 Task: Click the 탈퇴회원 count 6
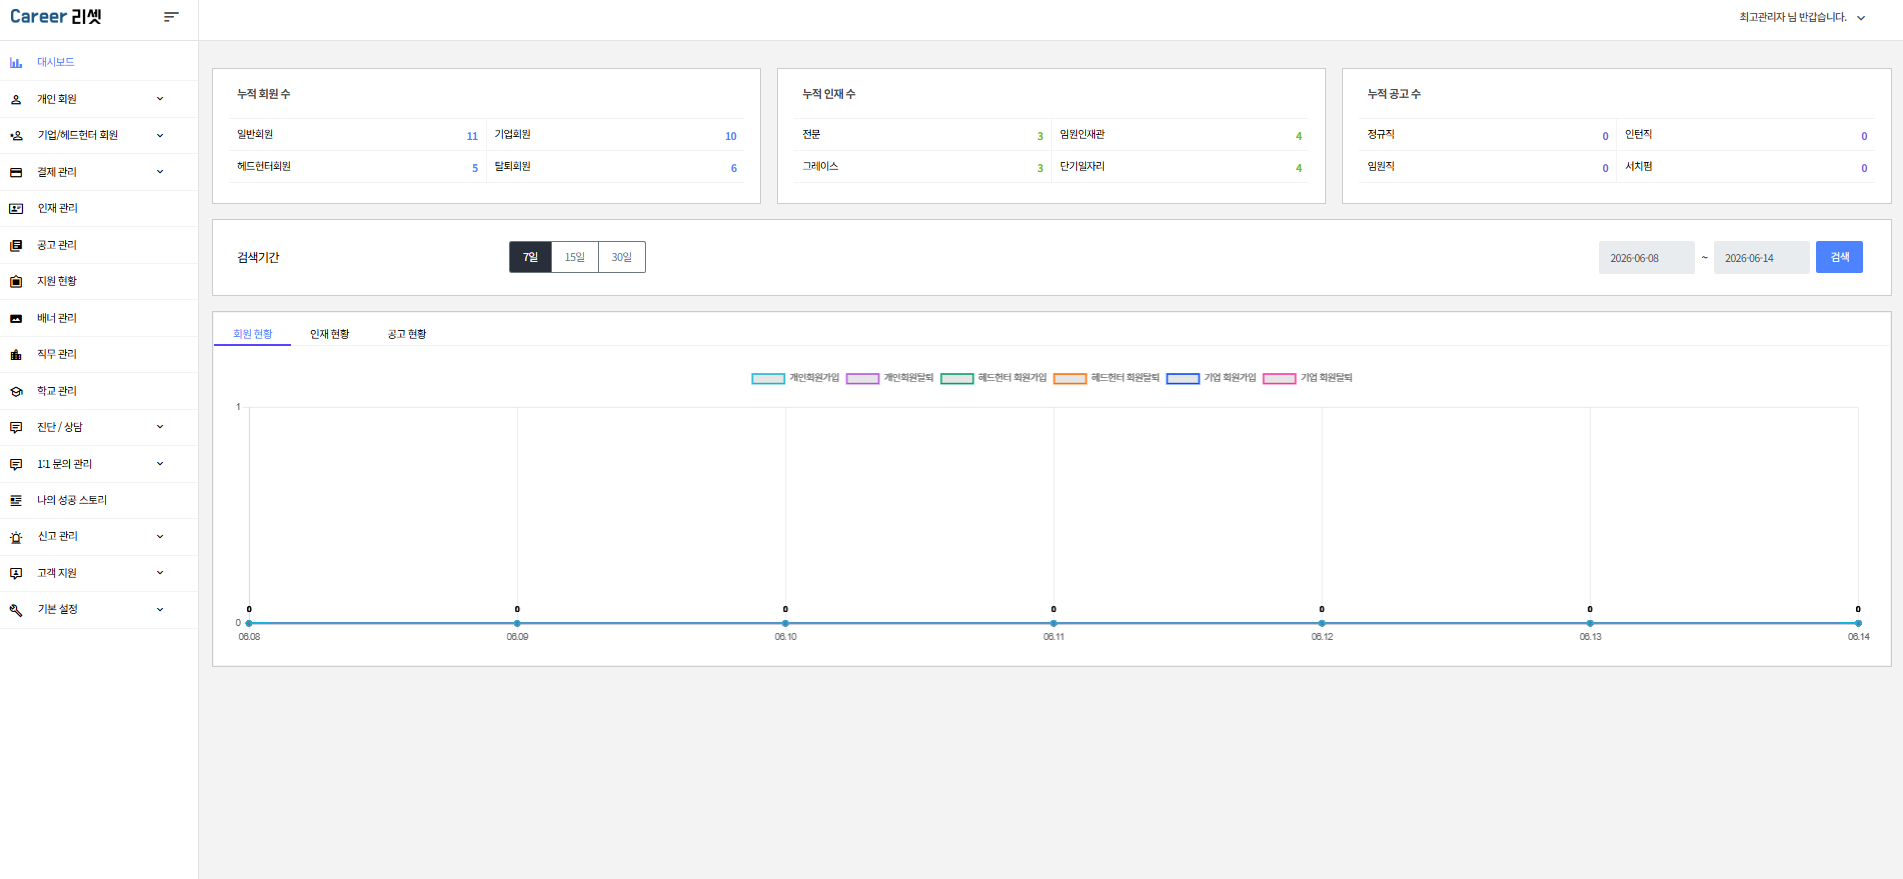point(734,168)
